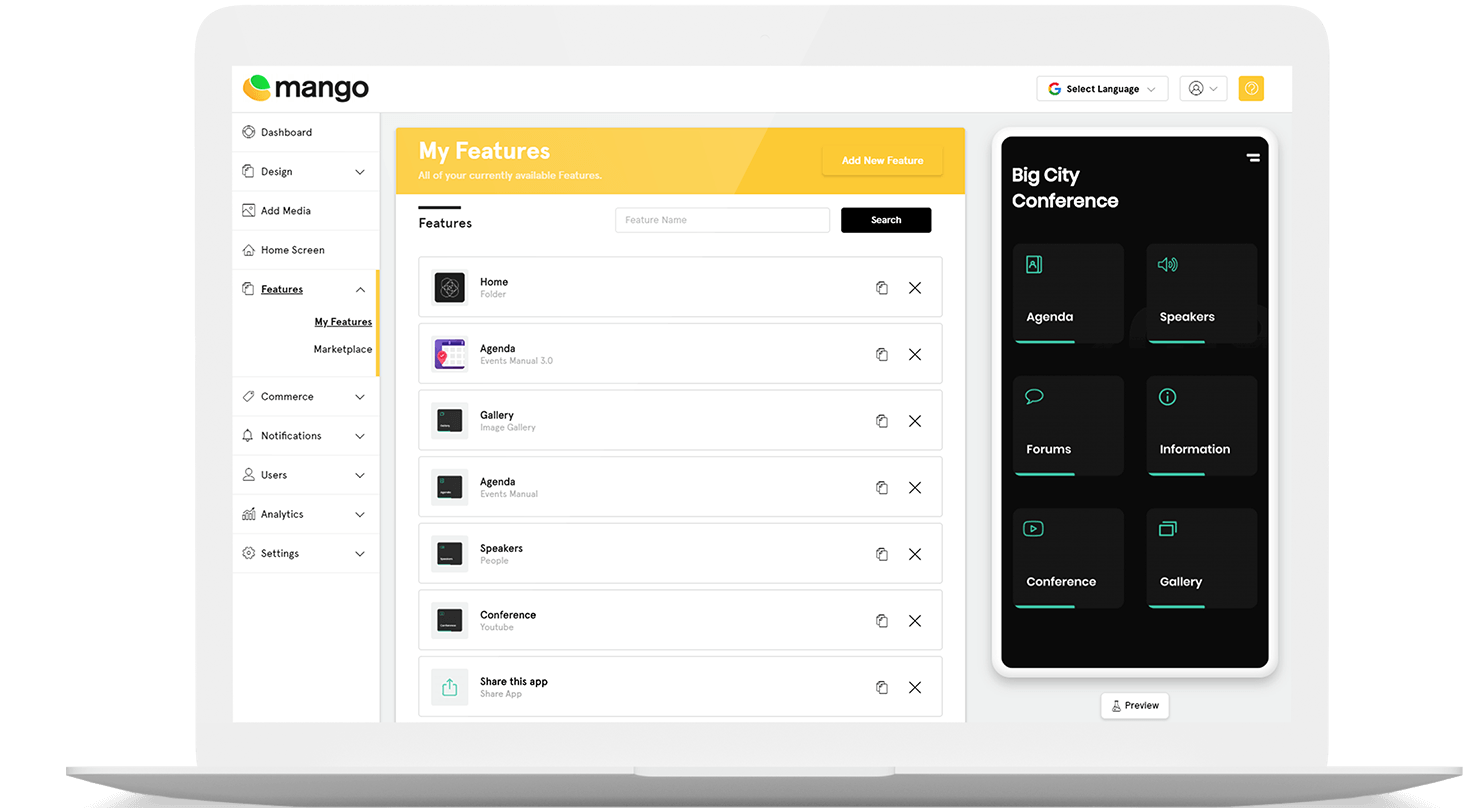Image resolution: width=1463 pixels, height=808 pixels.
Task: Click the Add New Feature button
Action: [x=881, y=160]
